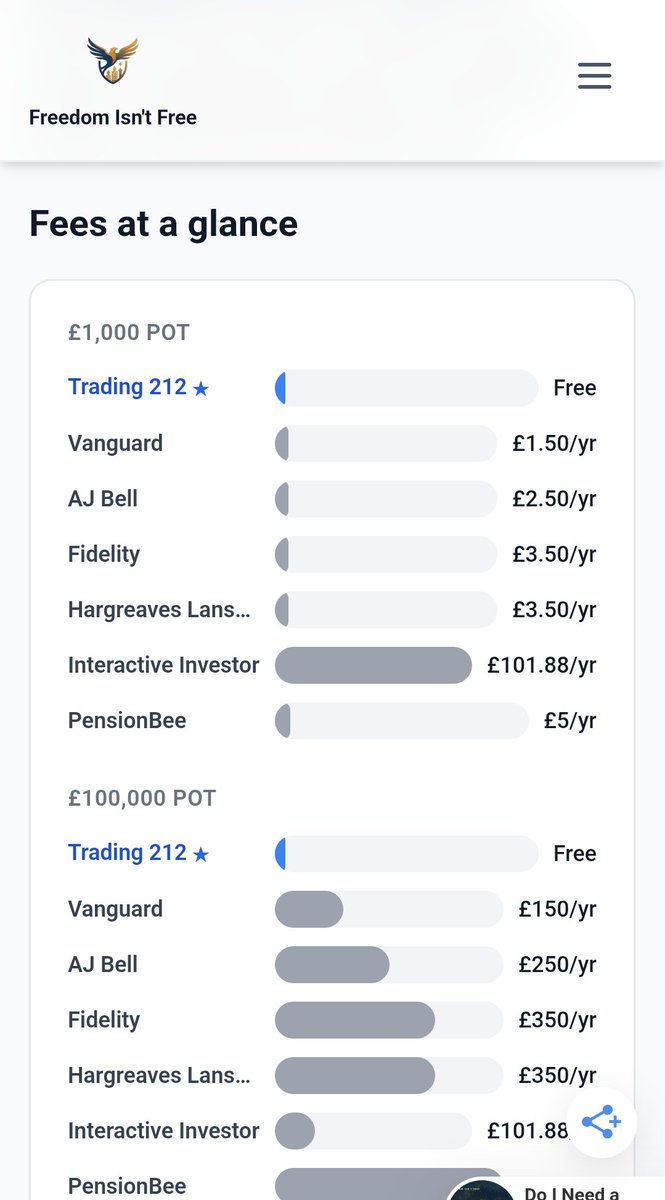The height and width of the screenshot is (1200, 665).
Task: Click the Vanguard £150/yr bar
Action: click(389, 909)
